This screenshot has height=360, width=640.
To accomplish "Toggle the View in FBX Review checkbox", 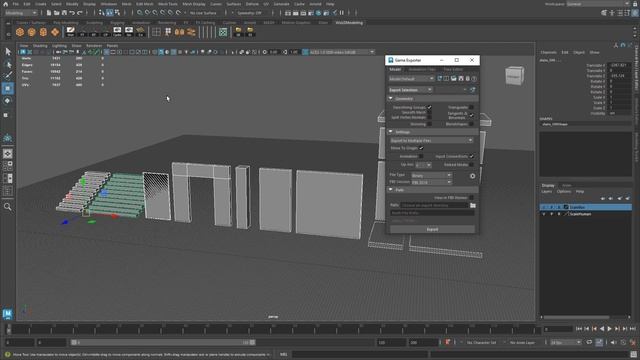I will [471, 198].
